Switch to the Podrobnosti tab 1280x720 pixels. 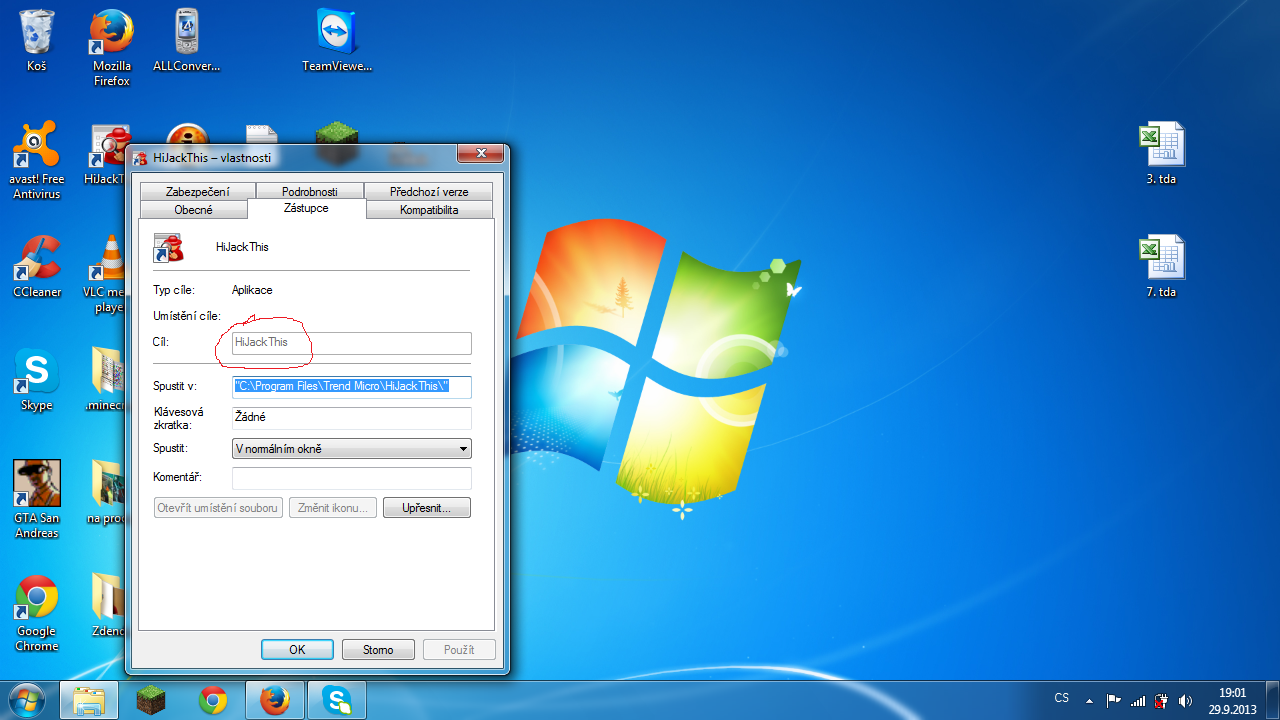(309, 191)
